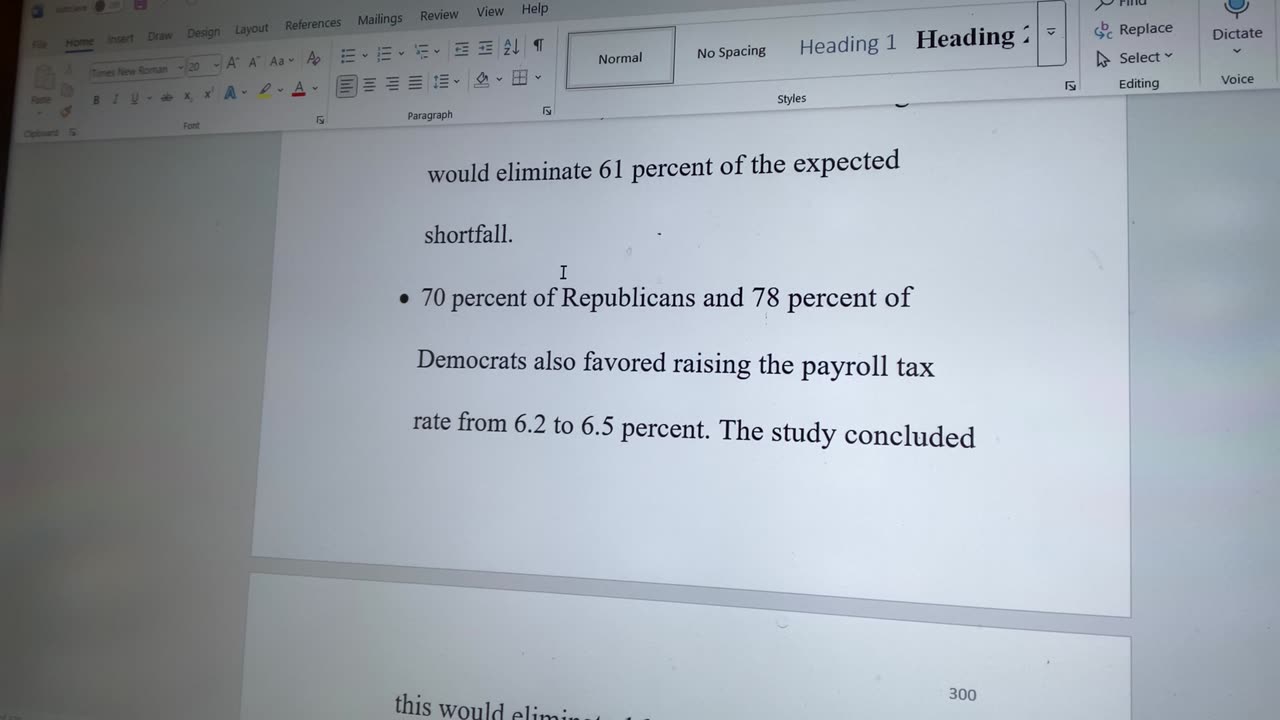Apply the Normal style

coord(620,58)
